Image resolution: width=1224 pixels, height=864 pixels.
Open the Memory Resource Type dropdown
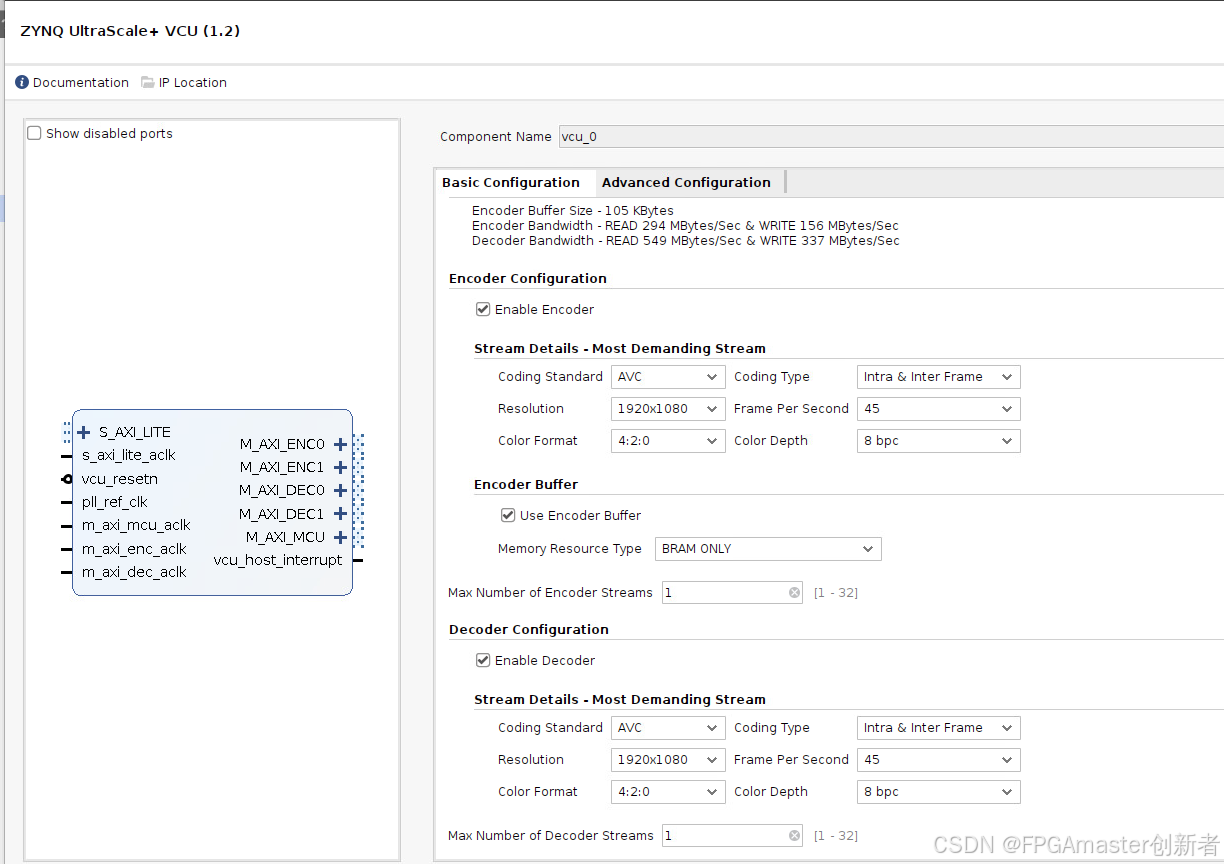768,549
